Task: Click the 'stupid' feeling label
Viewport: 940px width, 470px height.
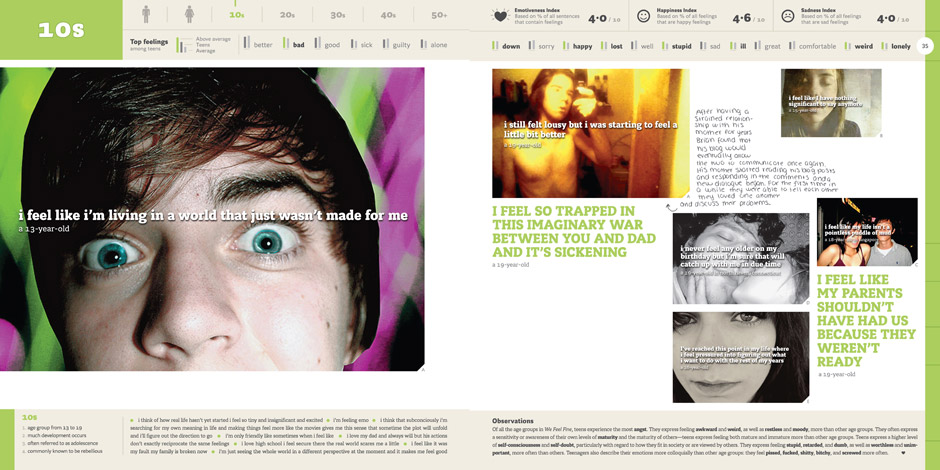Action: pyautogui.click(x=682, y=46)
